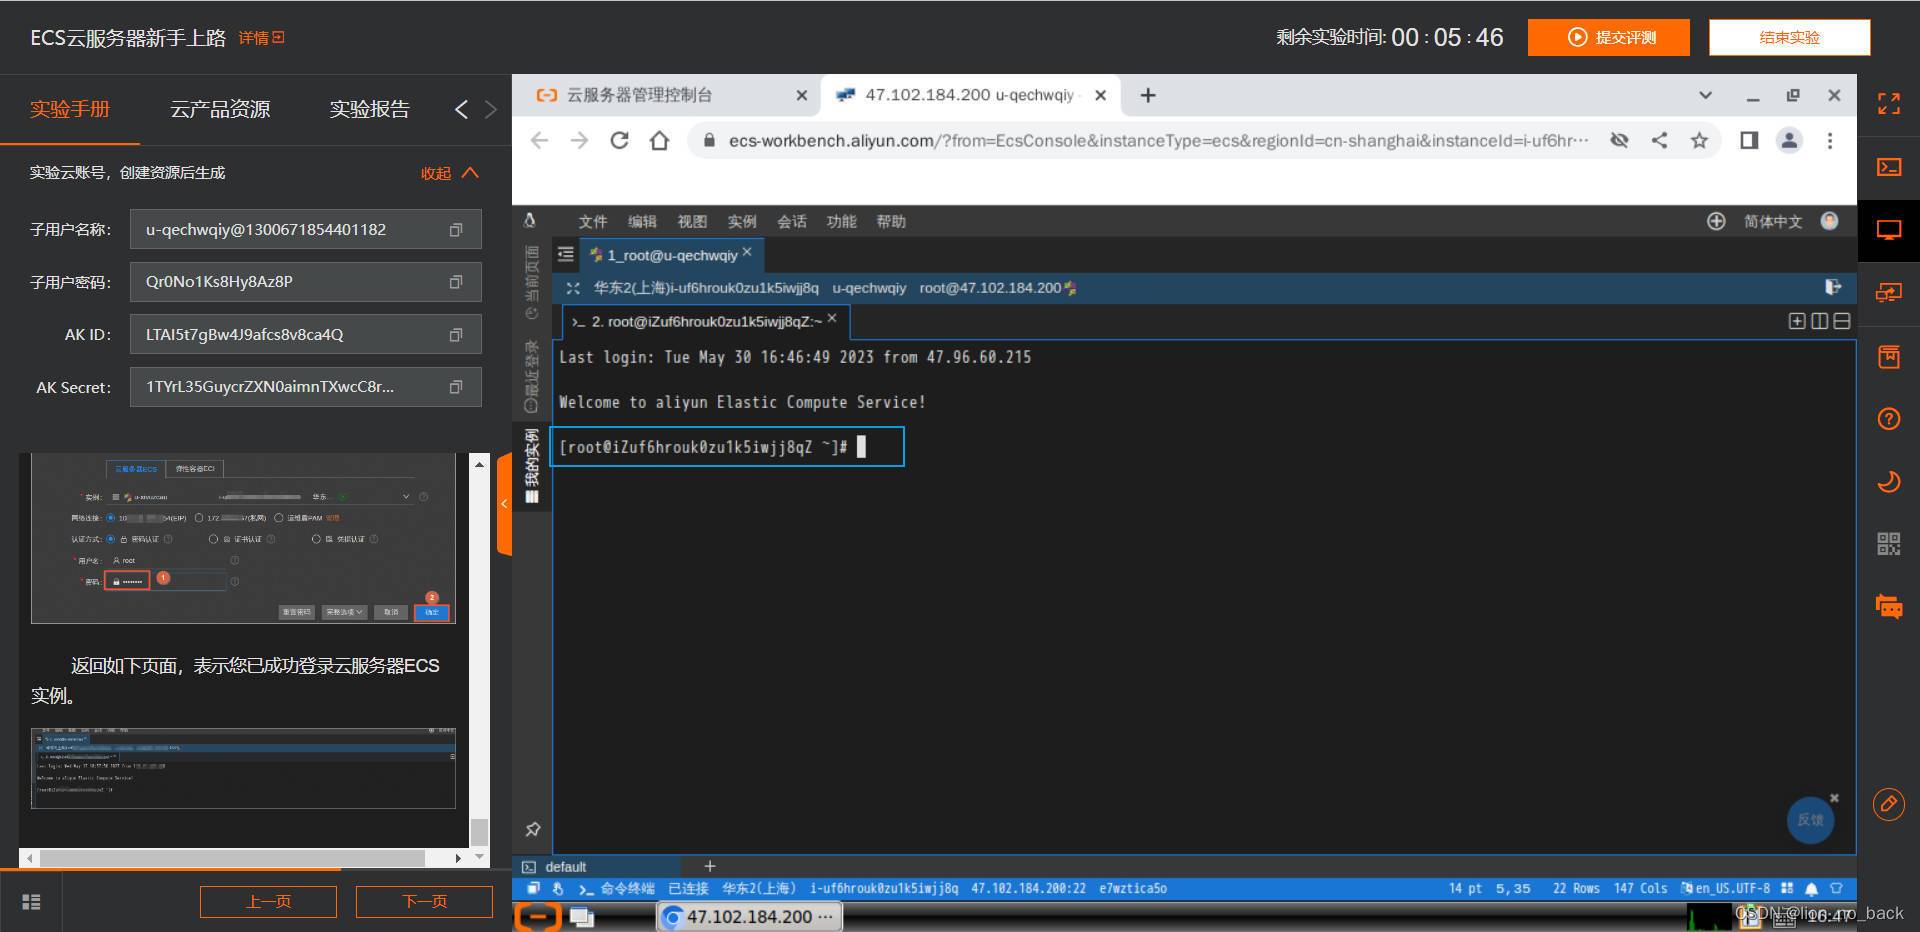The image size is (1920, 932).
Task: Open the 编辑 menu
Action: coord(642,221)
